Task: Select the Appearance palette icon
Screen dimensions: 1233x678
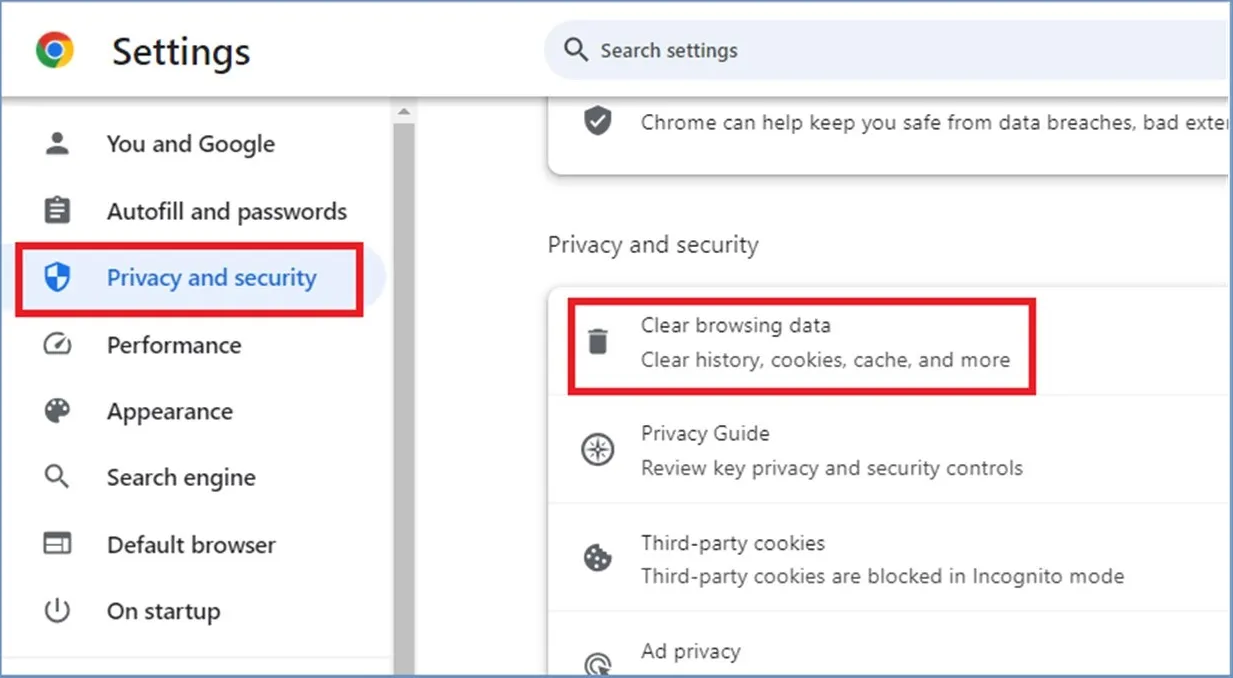Action: tap(57, 411)
